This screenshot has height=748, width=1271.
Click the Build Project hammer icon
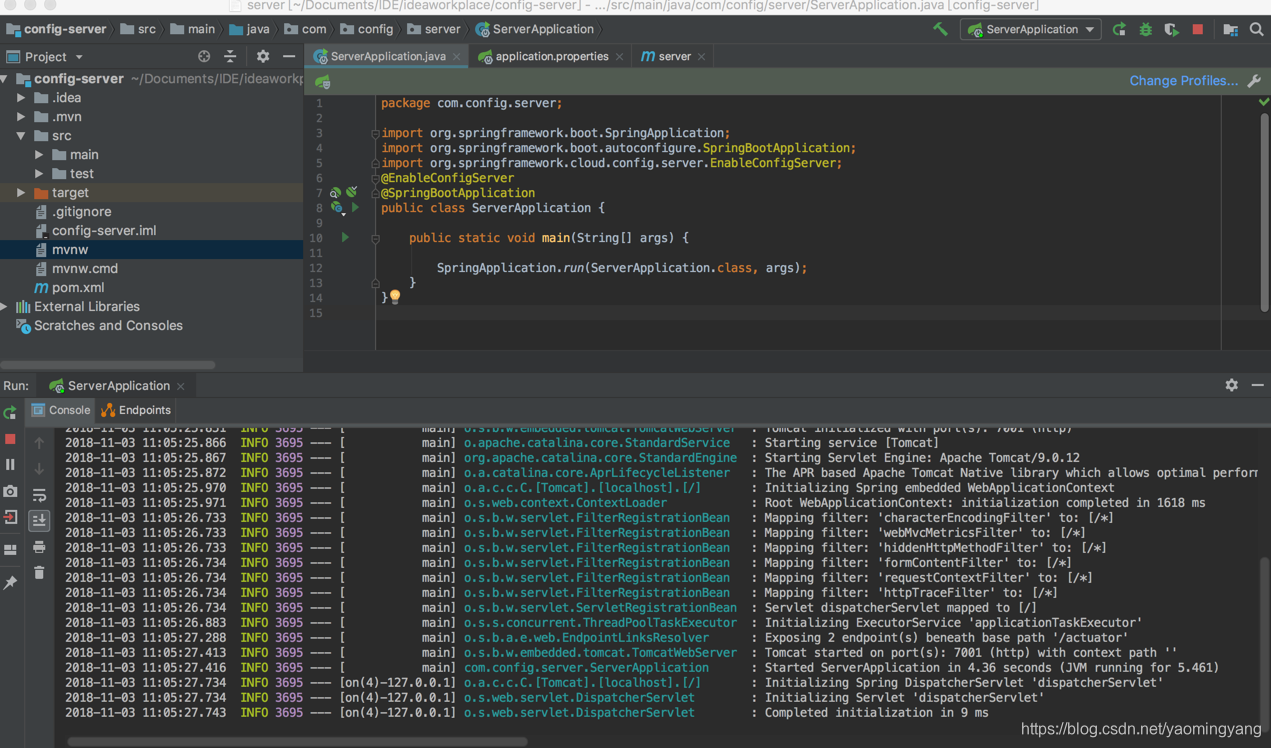click(x=940, y=29)
